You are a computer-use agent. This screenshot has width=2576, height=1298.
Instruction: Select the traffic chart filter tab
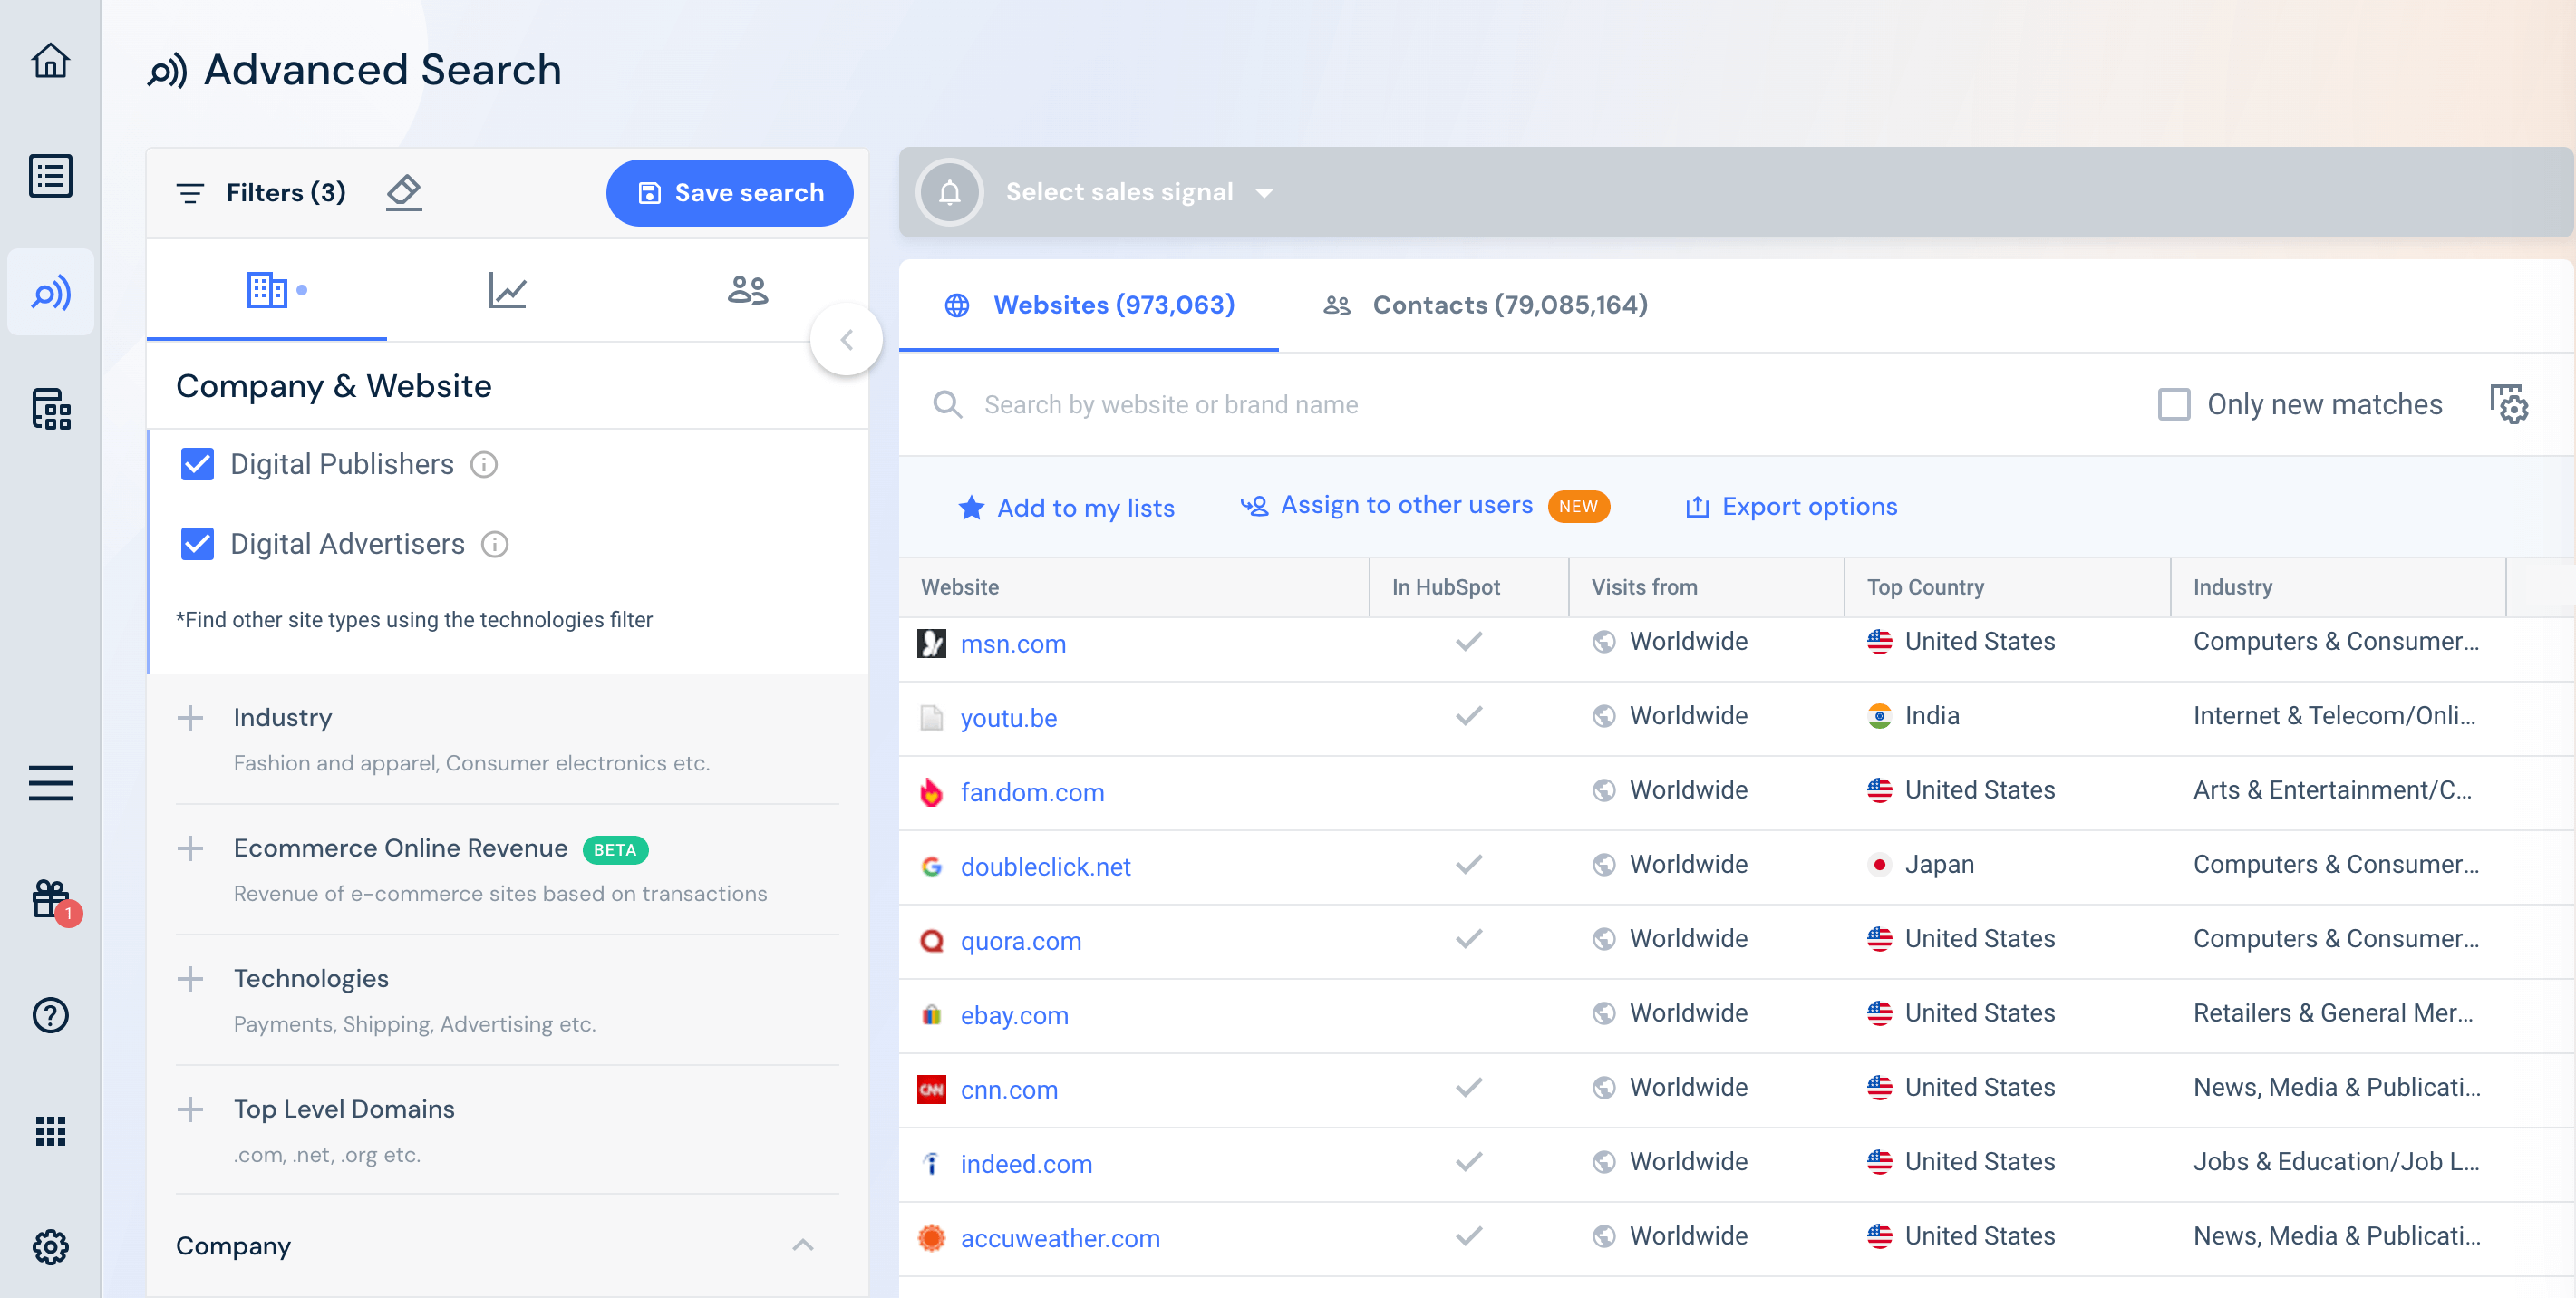click(507, 290)
